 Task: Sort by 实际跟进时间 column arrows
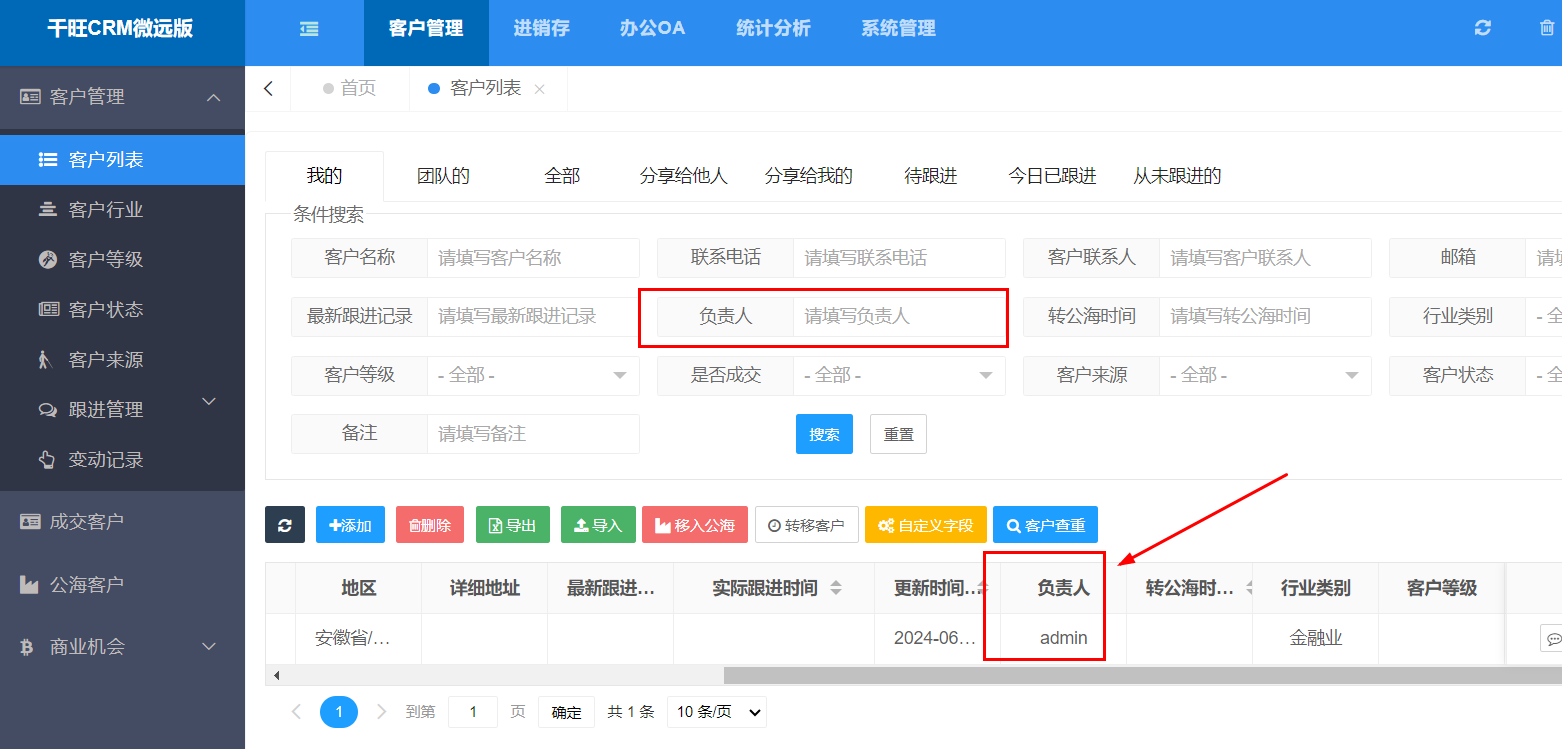(x=836, y=588)
